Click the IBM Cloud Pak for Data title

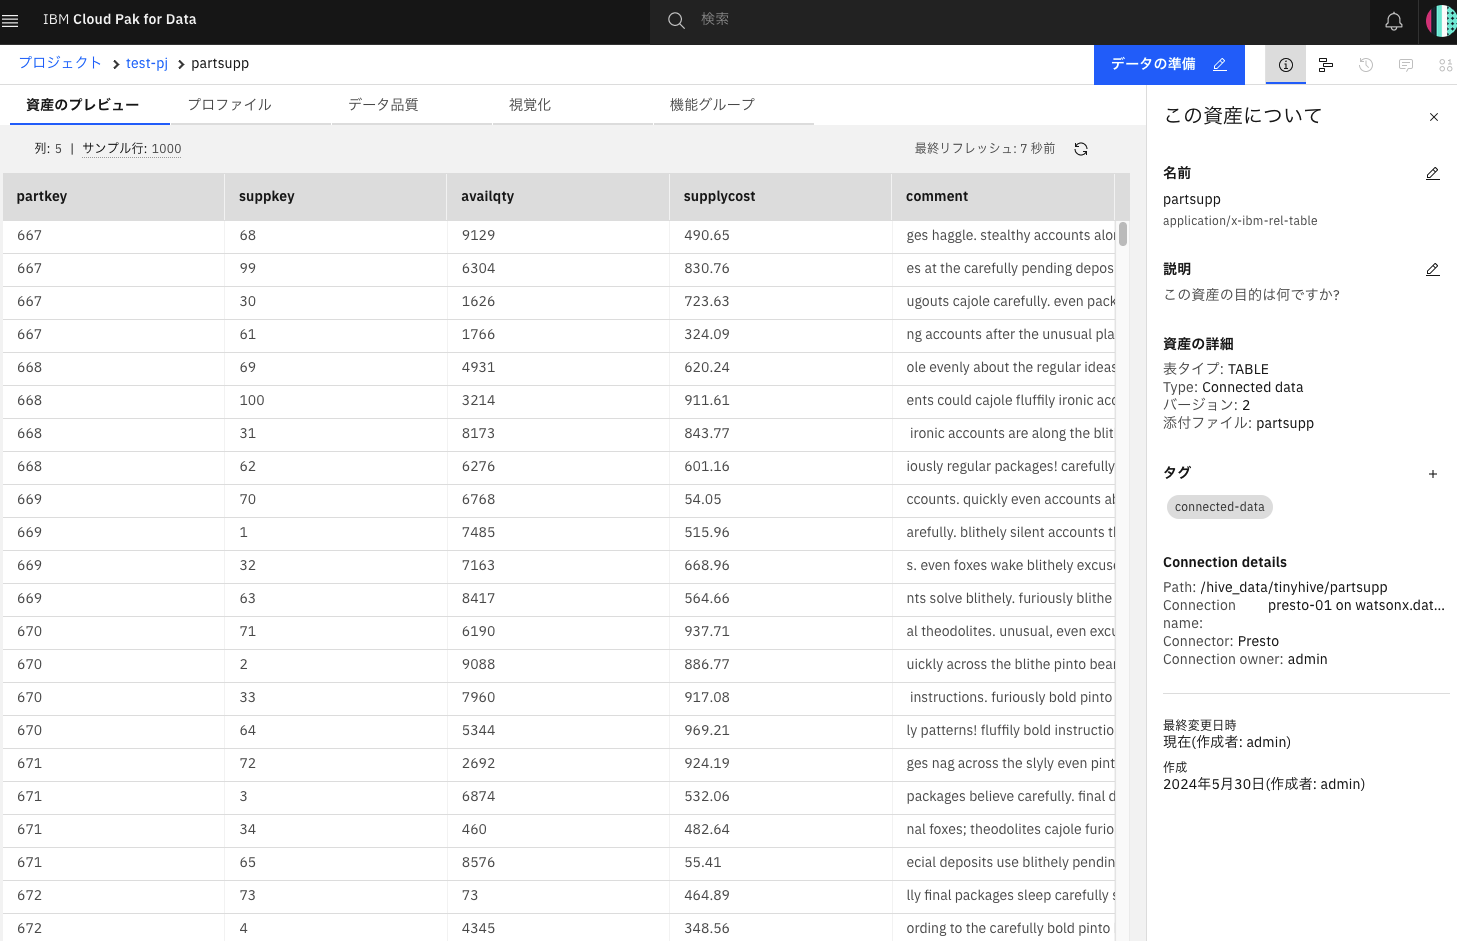point(120,20)
